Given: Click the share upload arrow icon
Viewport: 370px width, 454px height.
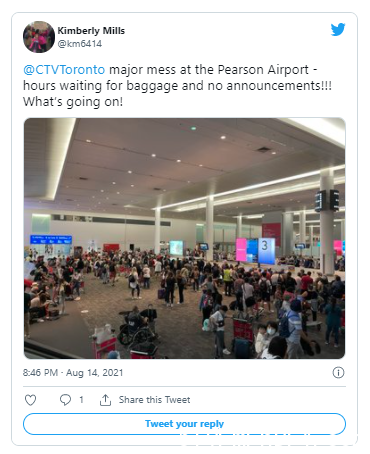Looking at the screenshot, I should click(x=105, y=400).
